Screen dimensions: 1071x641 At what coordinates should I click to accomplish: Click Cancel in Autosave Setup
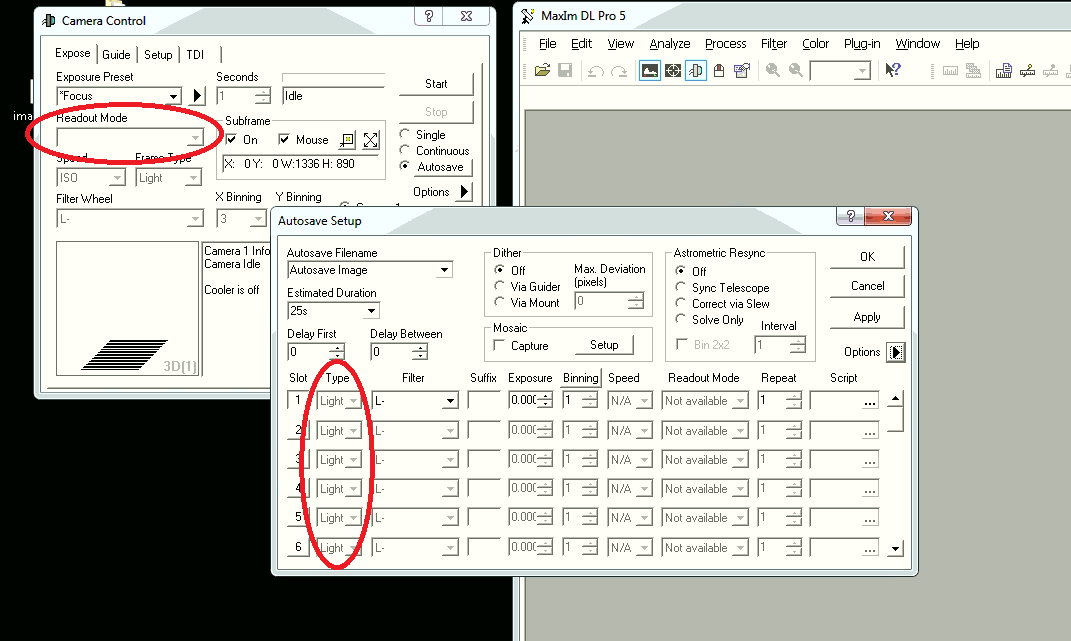tap(867, 286)
